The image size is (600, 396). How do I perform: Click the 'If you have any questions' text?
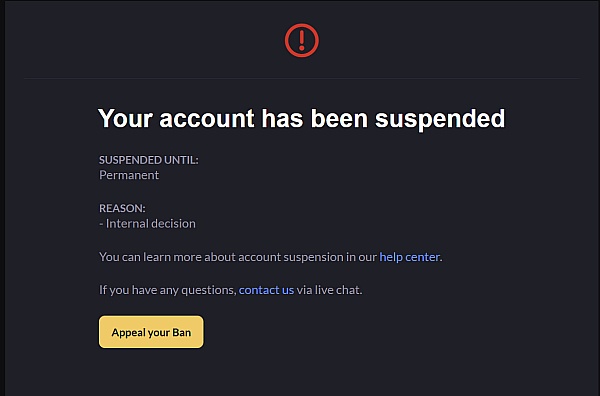168,290
